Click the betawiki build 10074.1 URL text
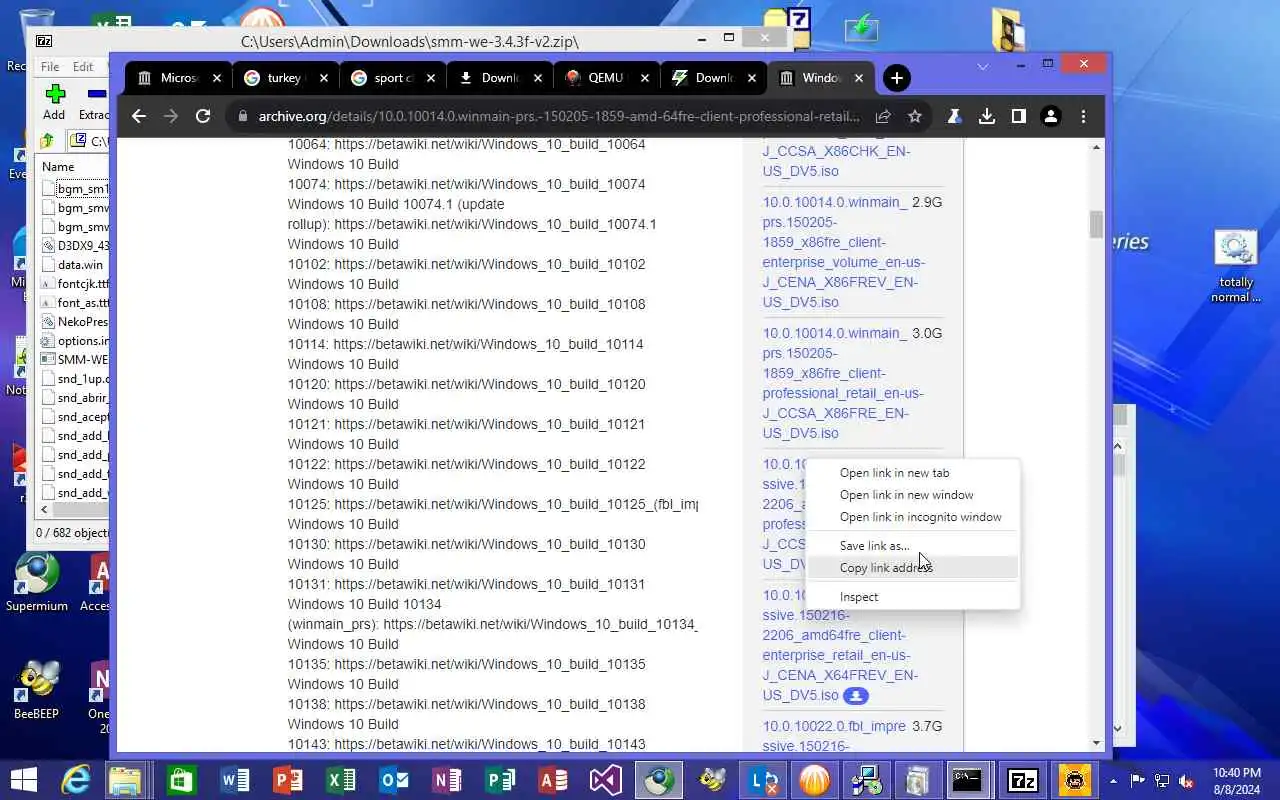 [496, 224]
